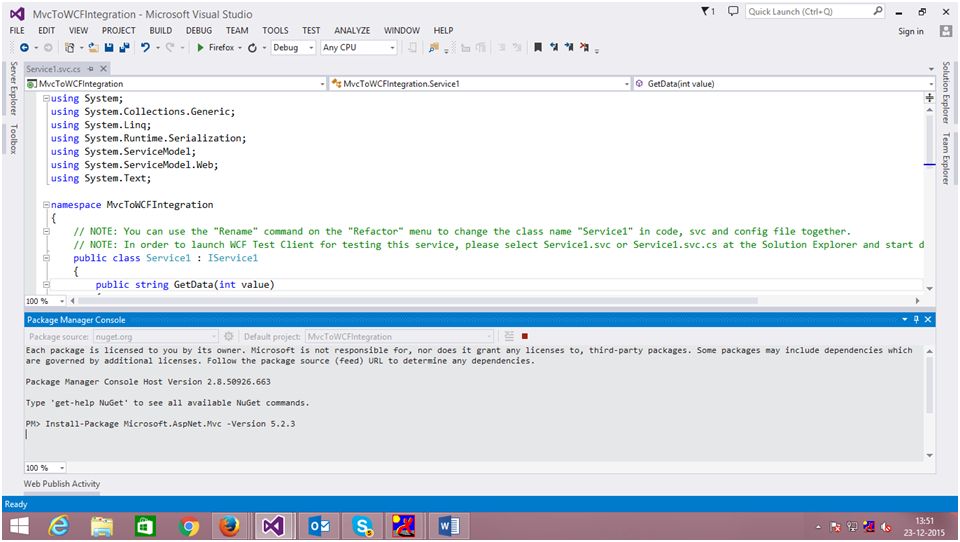Start debugging with the green play icon
Image resolution: width=960 pixels, height=542 pixels.
(x=201, y=47)
